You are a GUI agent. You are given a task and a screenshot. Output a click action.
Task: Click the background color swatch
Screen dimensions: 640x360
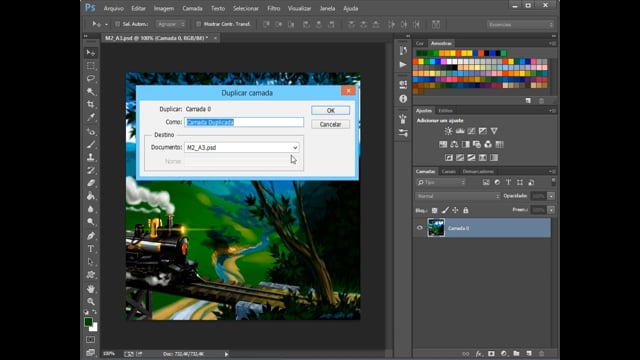[x=95, y=328]
